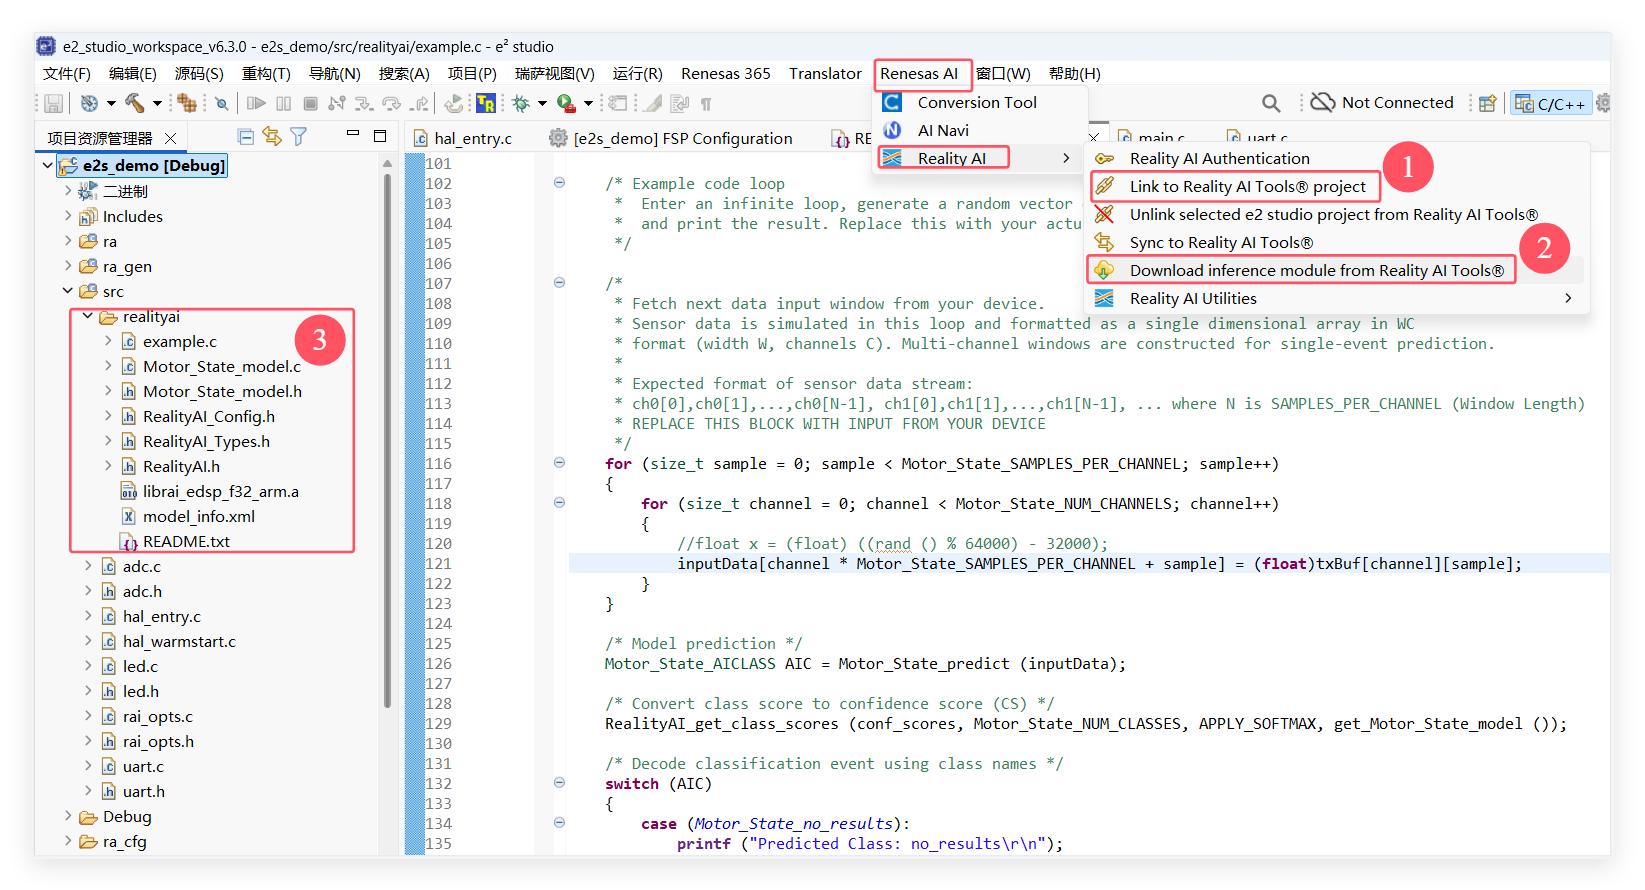The height and width of the screenshot is (890, 1645).
Task: Select RealityAI_Config.h in the tree
Action: click(209, 417)
